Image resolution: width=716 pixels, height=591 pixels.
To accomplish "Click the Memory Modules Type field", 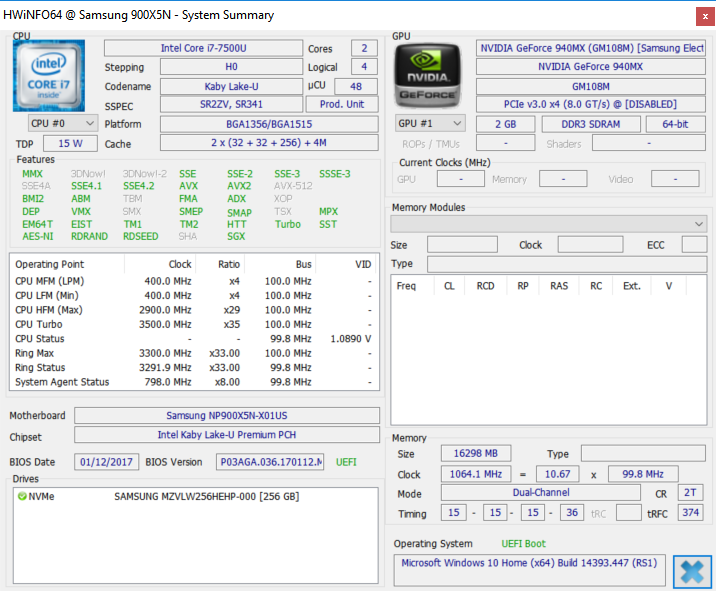I will (x=567, y=264).
